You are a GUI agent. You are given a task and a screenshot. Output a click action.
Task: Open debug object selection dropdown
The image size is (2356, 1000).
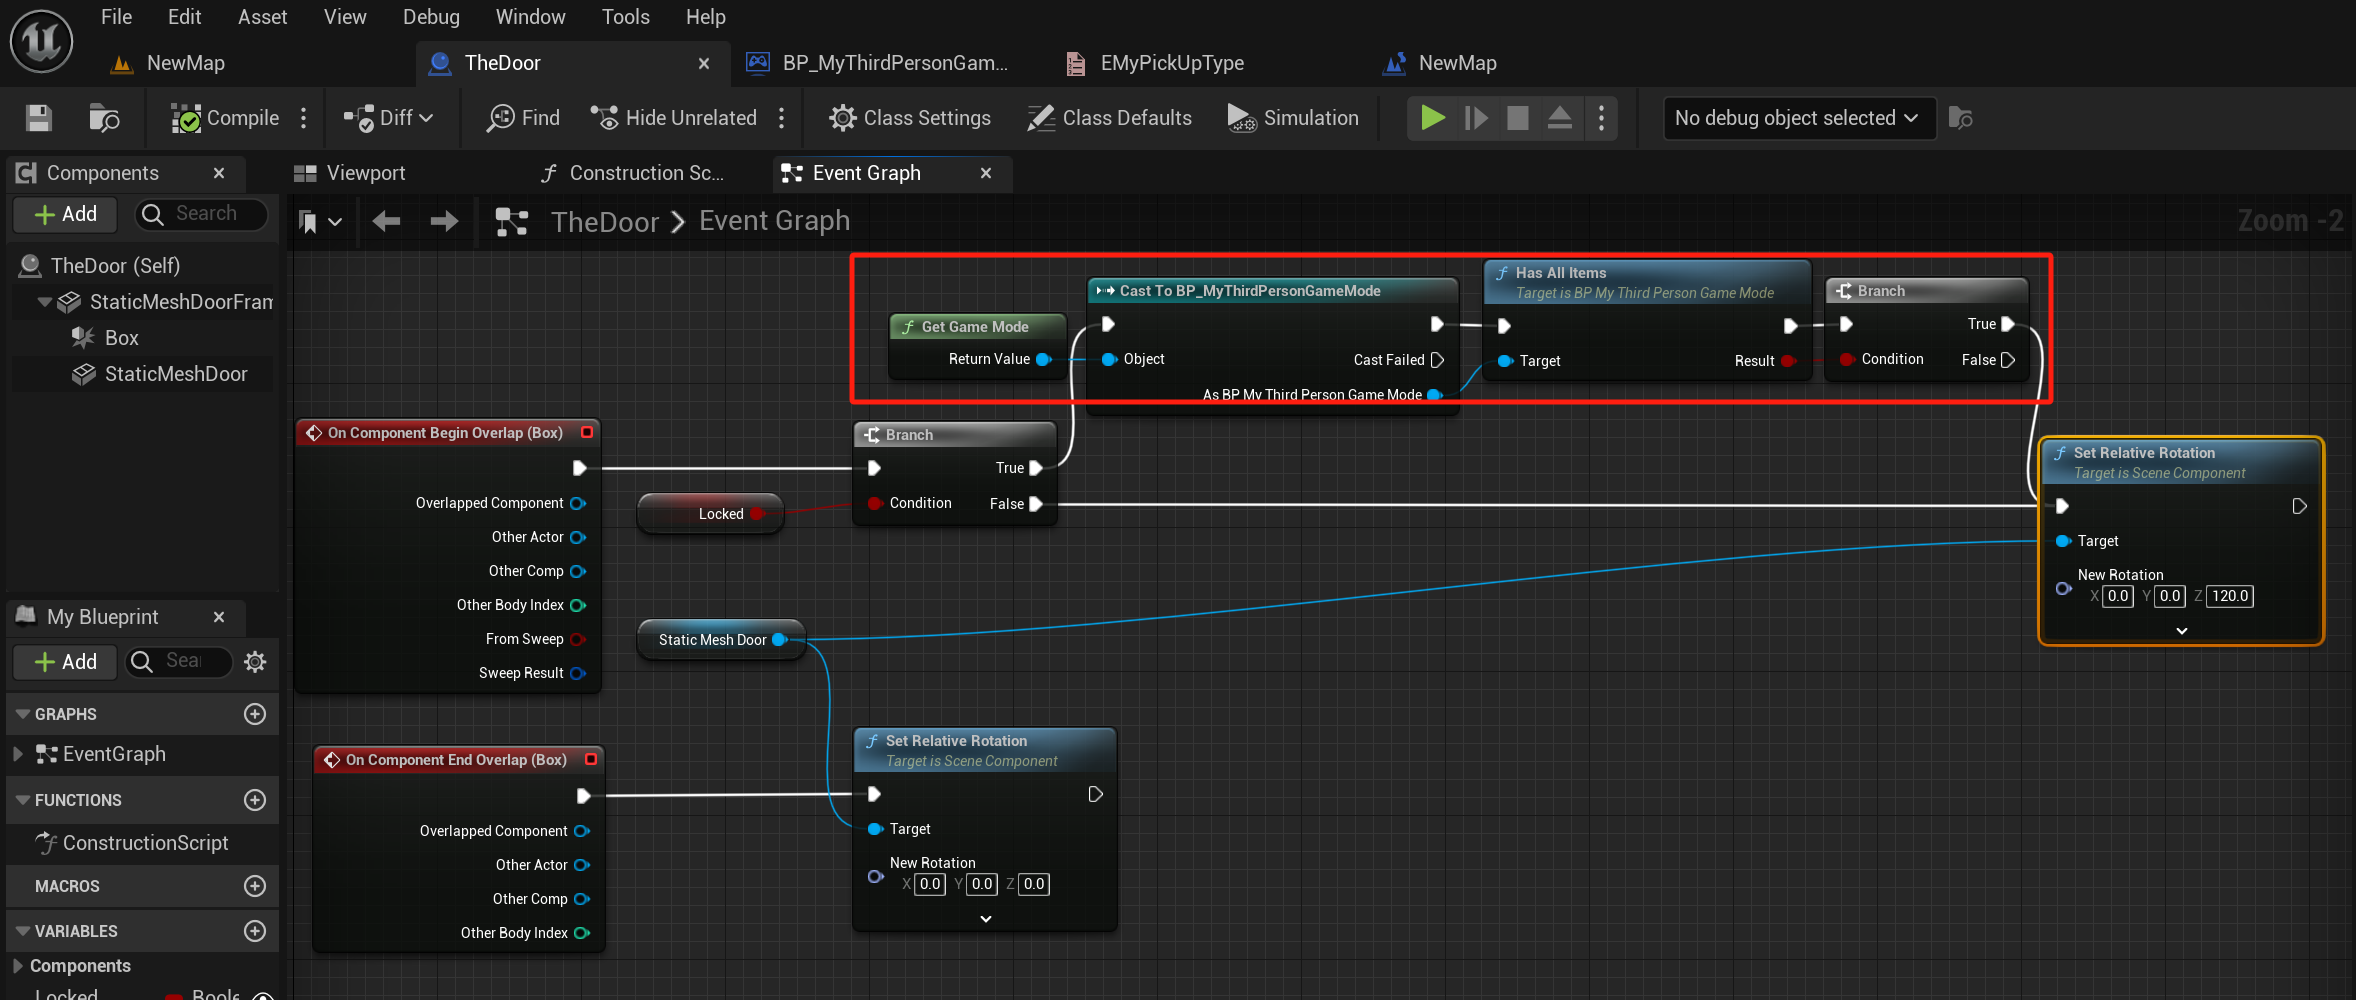tap(1799, 118)
